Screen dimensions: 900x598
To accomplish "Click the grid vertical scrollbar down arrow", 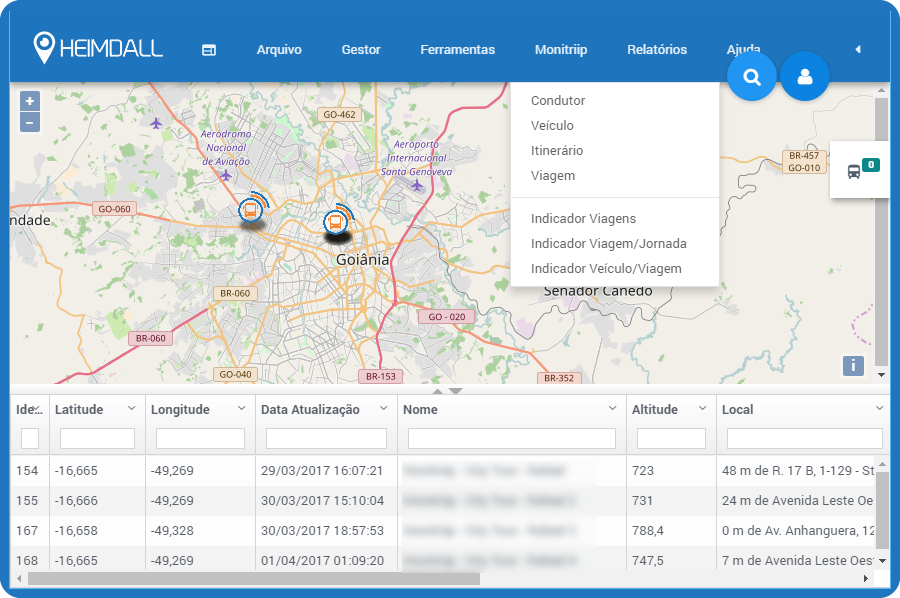I will [882, 561].
